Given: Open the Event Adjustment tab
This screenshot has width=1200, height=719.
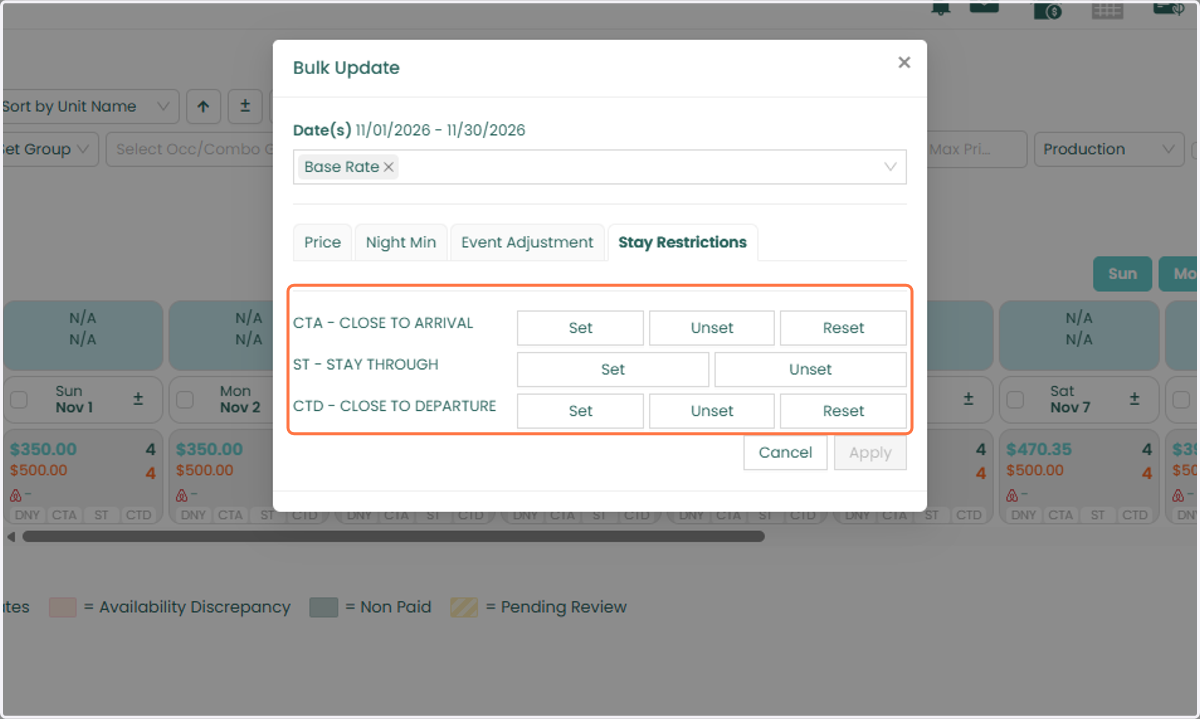Looking at the screenshot, I should click(x=527, y=242).
